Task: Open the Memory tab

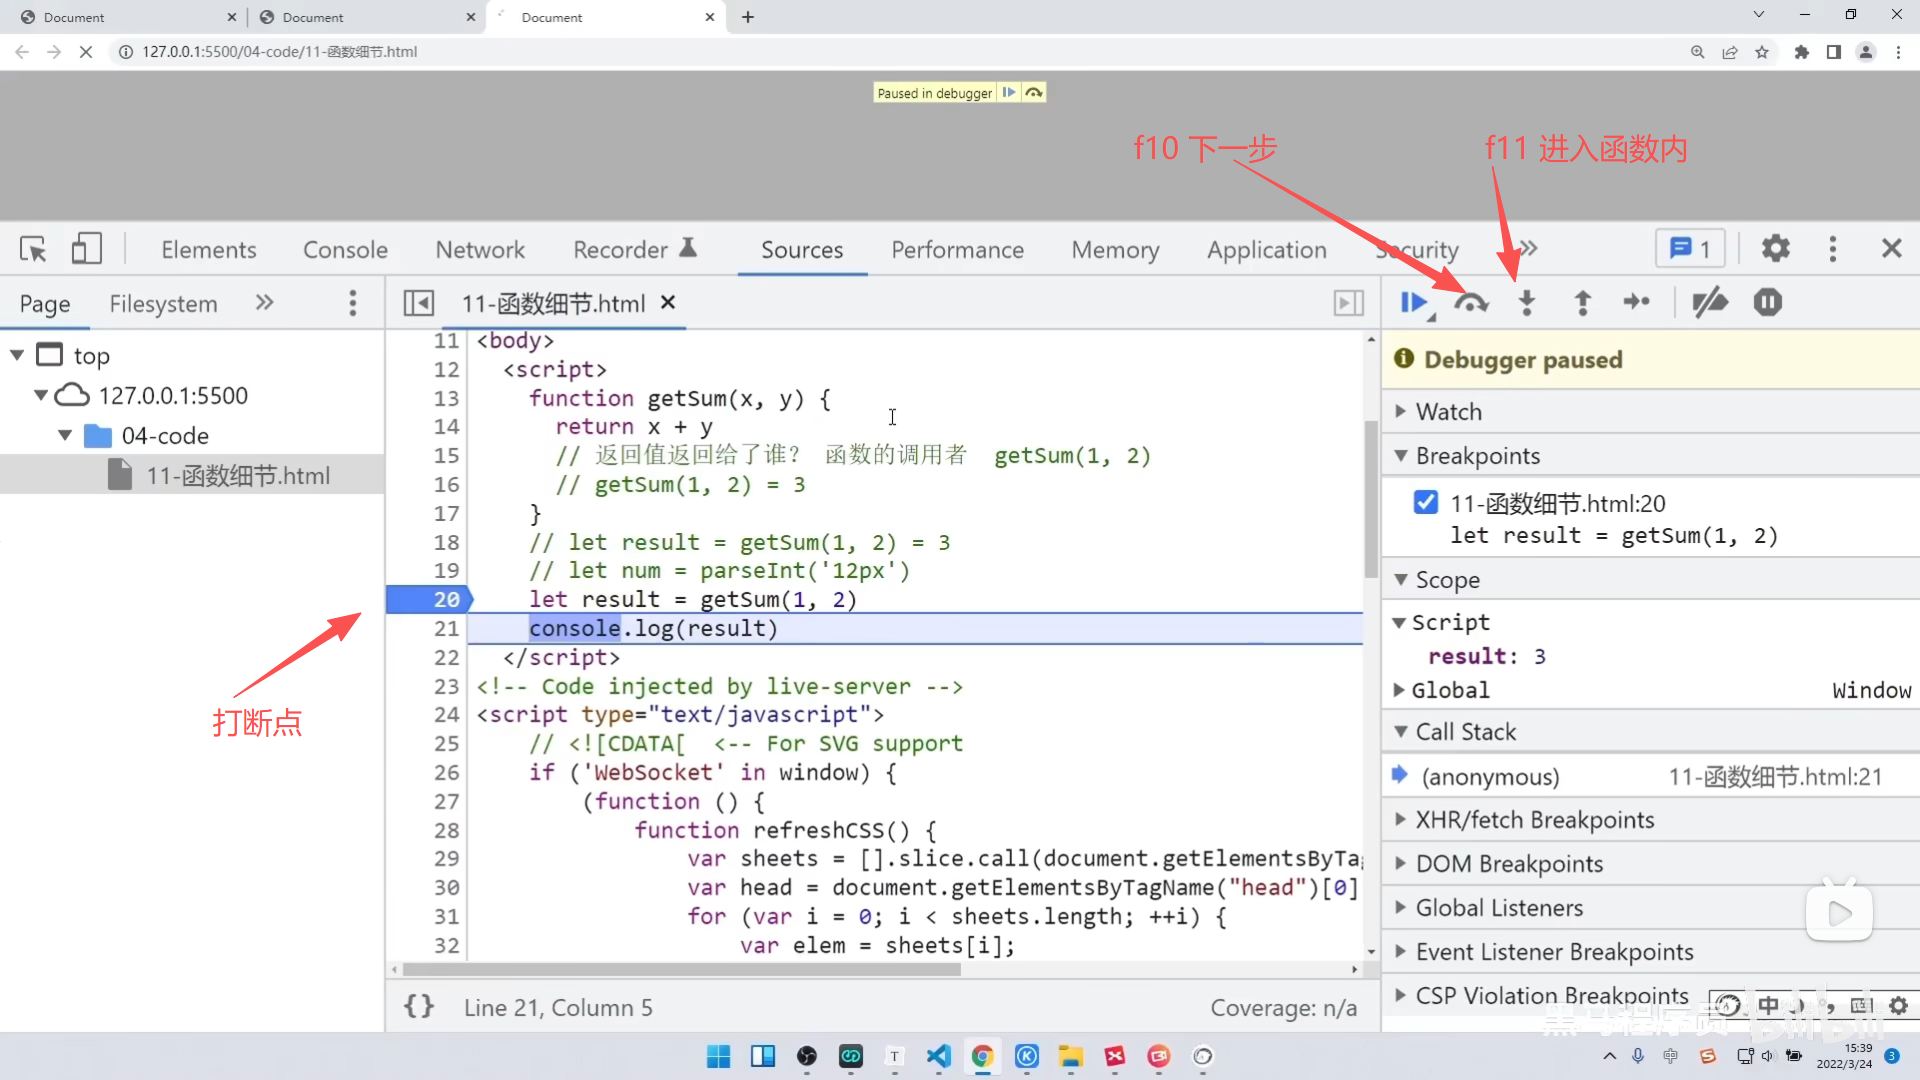Action: tap(1115, 250)
